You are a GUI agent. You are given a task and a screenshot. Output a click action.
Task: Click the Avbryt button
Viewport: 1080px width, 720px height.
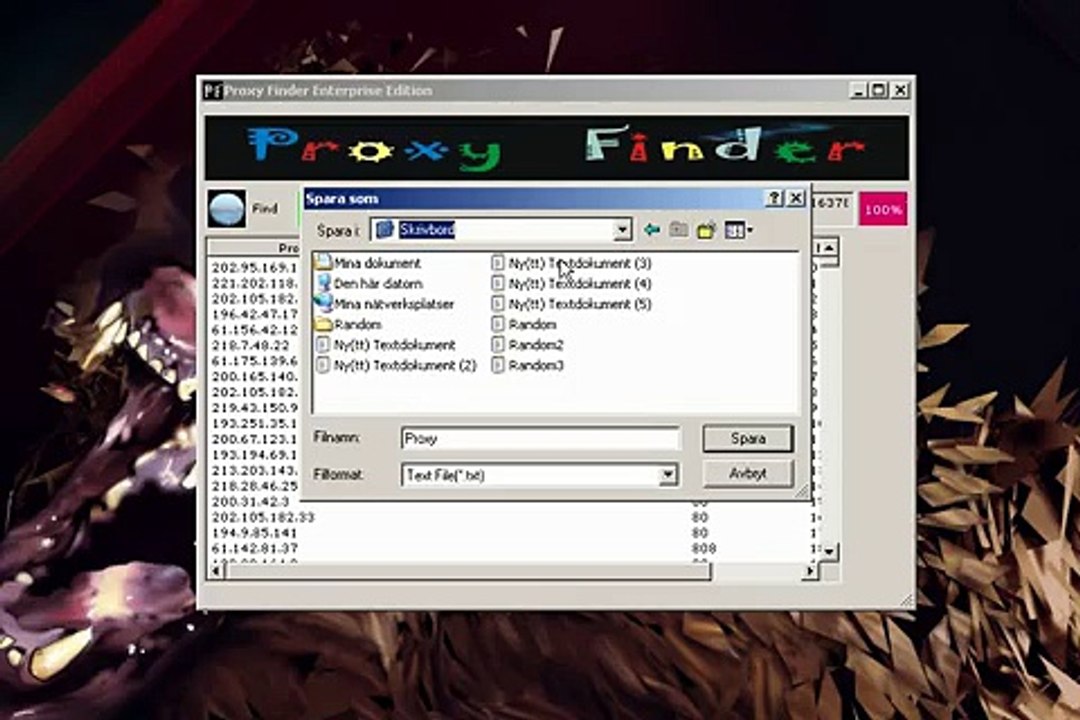coord(748,474)
